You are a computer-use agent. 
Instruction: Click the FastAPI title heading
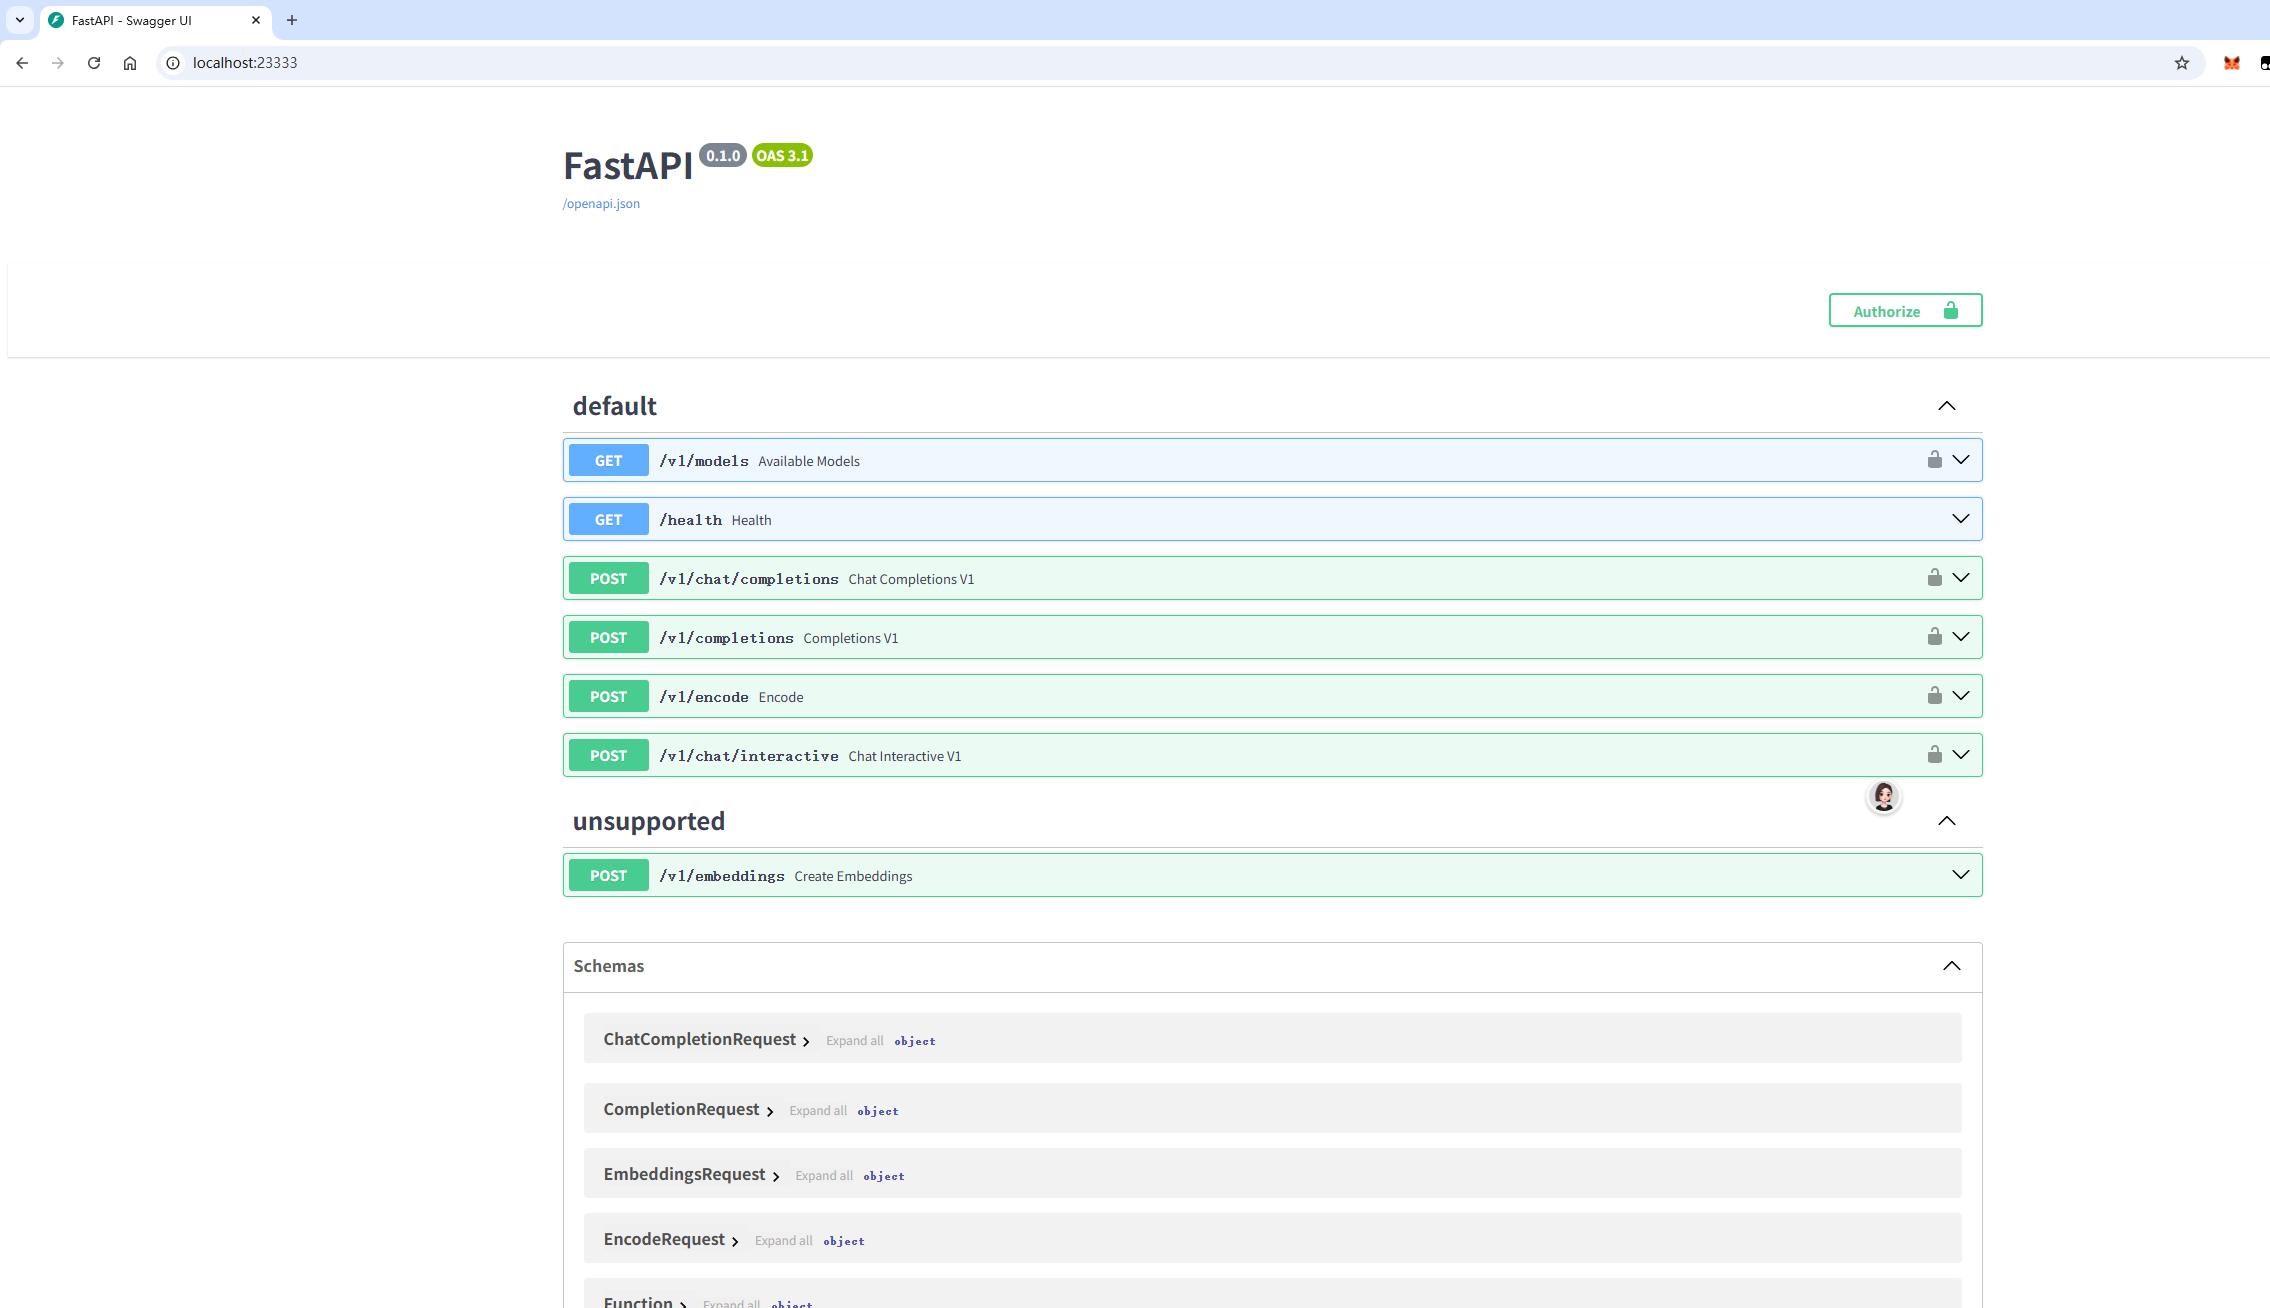click(x=627, y=166)
